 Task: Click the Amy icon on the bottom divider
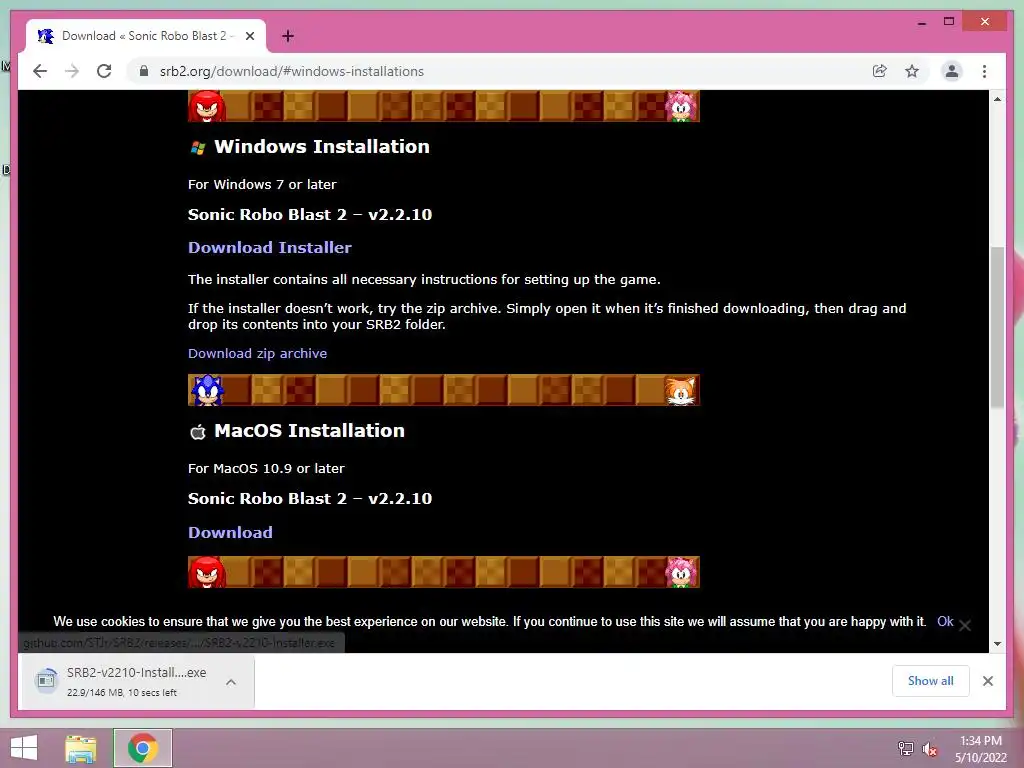[682, 572]
